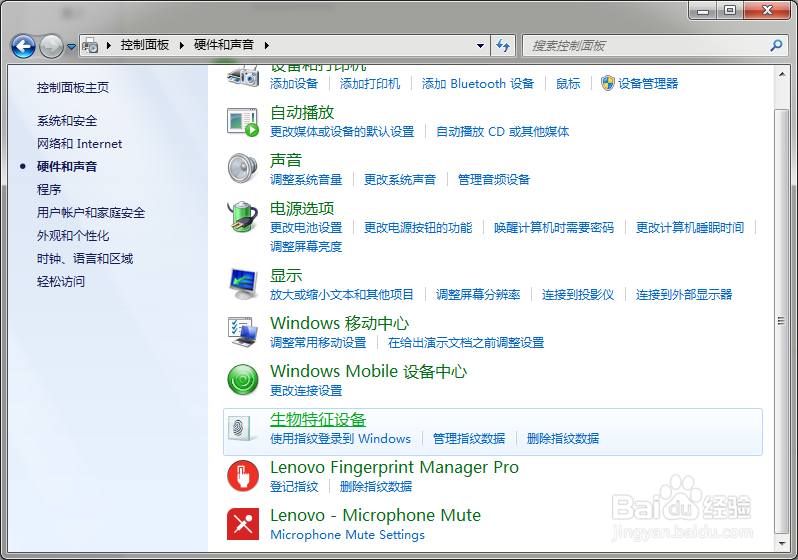Open the address bar history dropdown
The width and height of the screenshot is (798, 560).
click(x=480, y=46)
